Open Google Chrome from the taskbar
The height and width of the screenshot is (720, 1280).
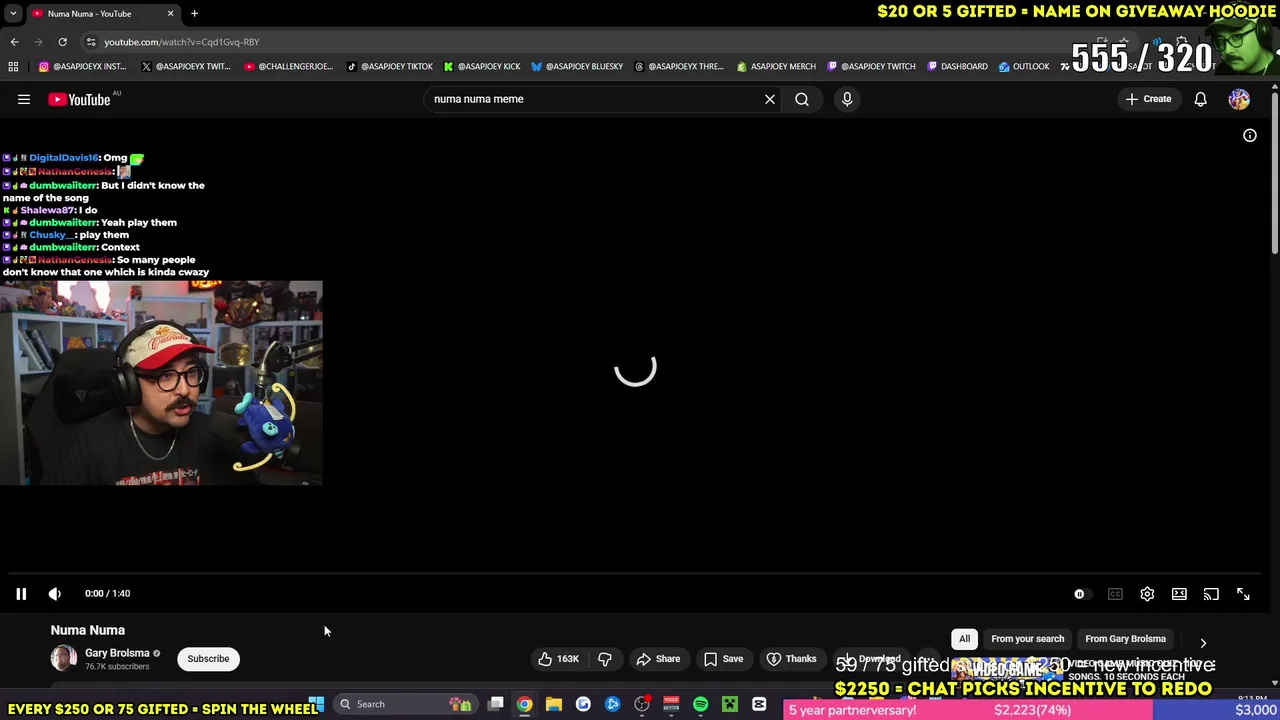pos(524,704)
